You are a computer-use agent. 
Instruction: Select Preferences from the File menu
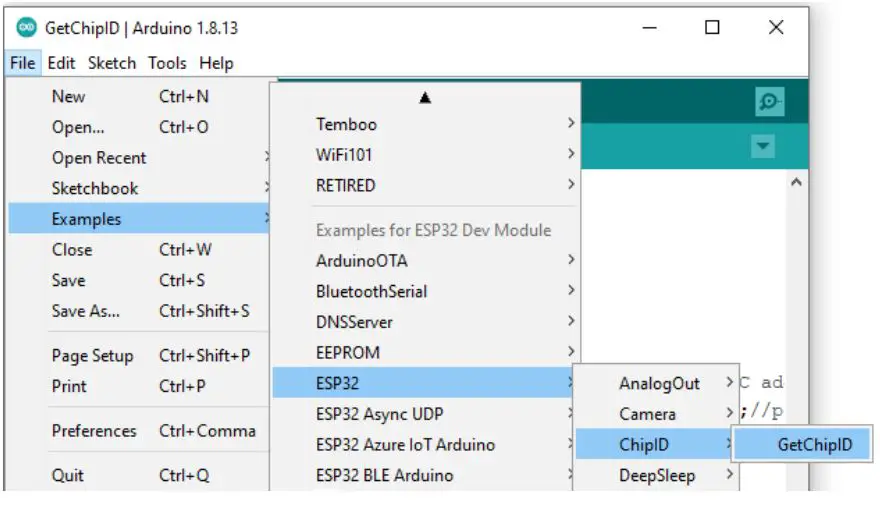(x=94, y=431)
